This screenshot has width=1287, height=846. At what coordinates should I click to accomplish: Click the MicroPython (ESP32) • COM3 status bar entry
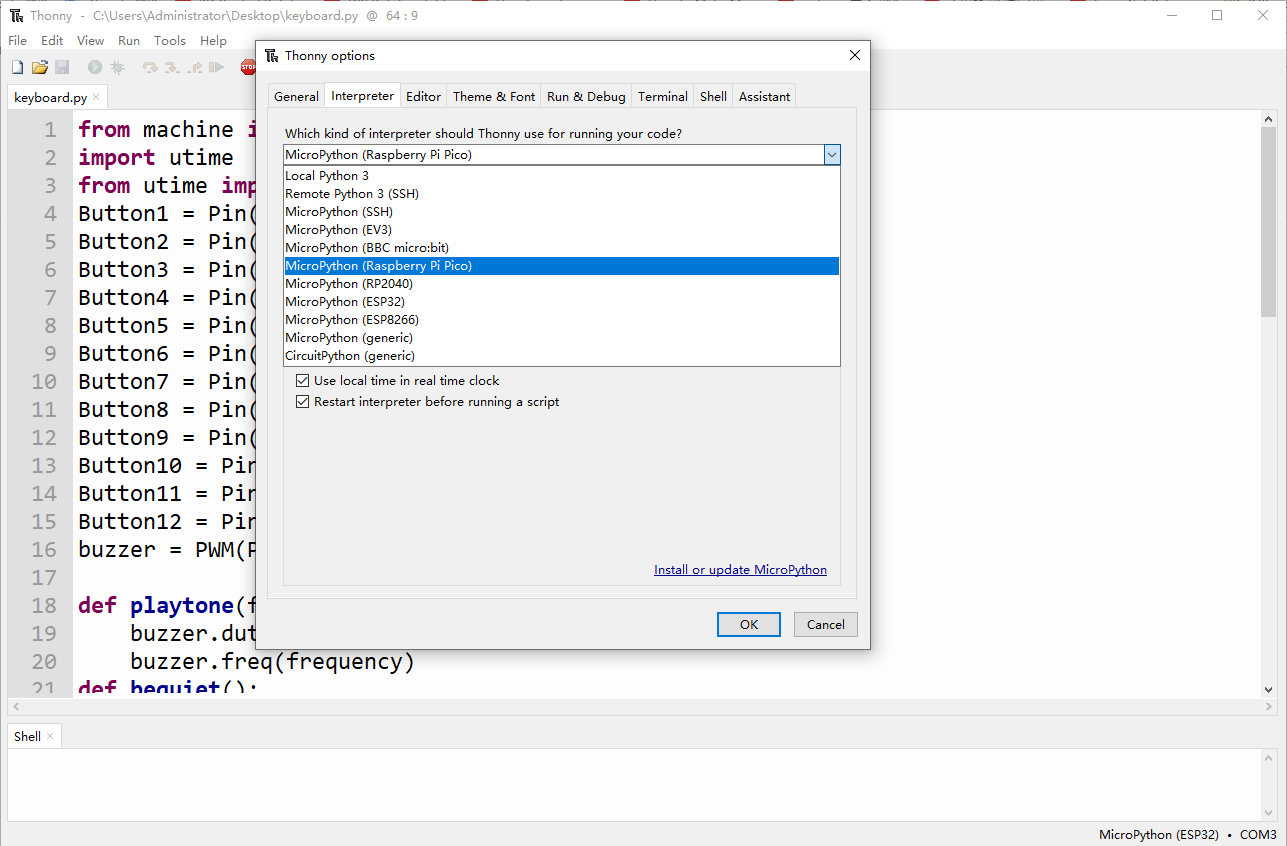click(x=1188, y=835)
